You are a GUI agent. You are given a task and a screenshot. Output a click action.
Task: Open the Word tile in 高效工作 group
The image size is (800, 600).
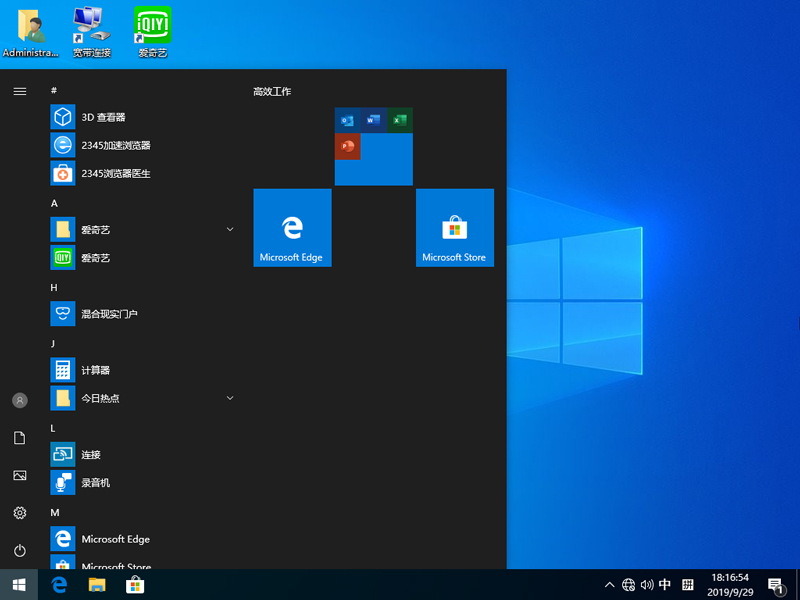click(373, 119)
